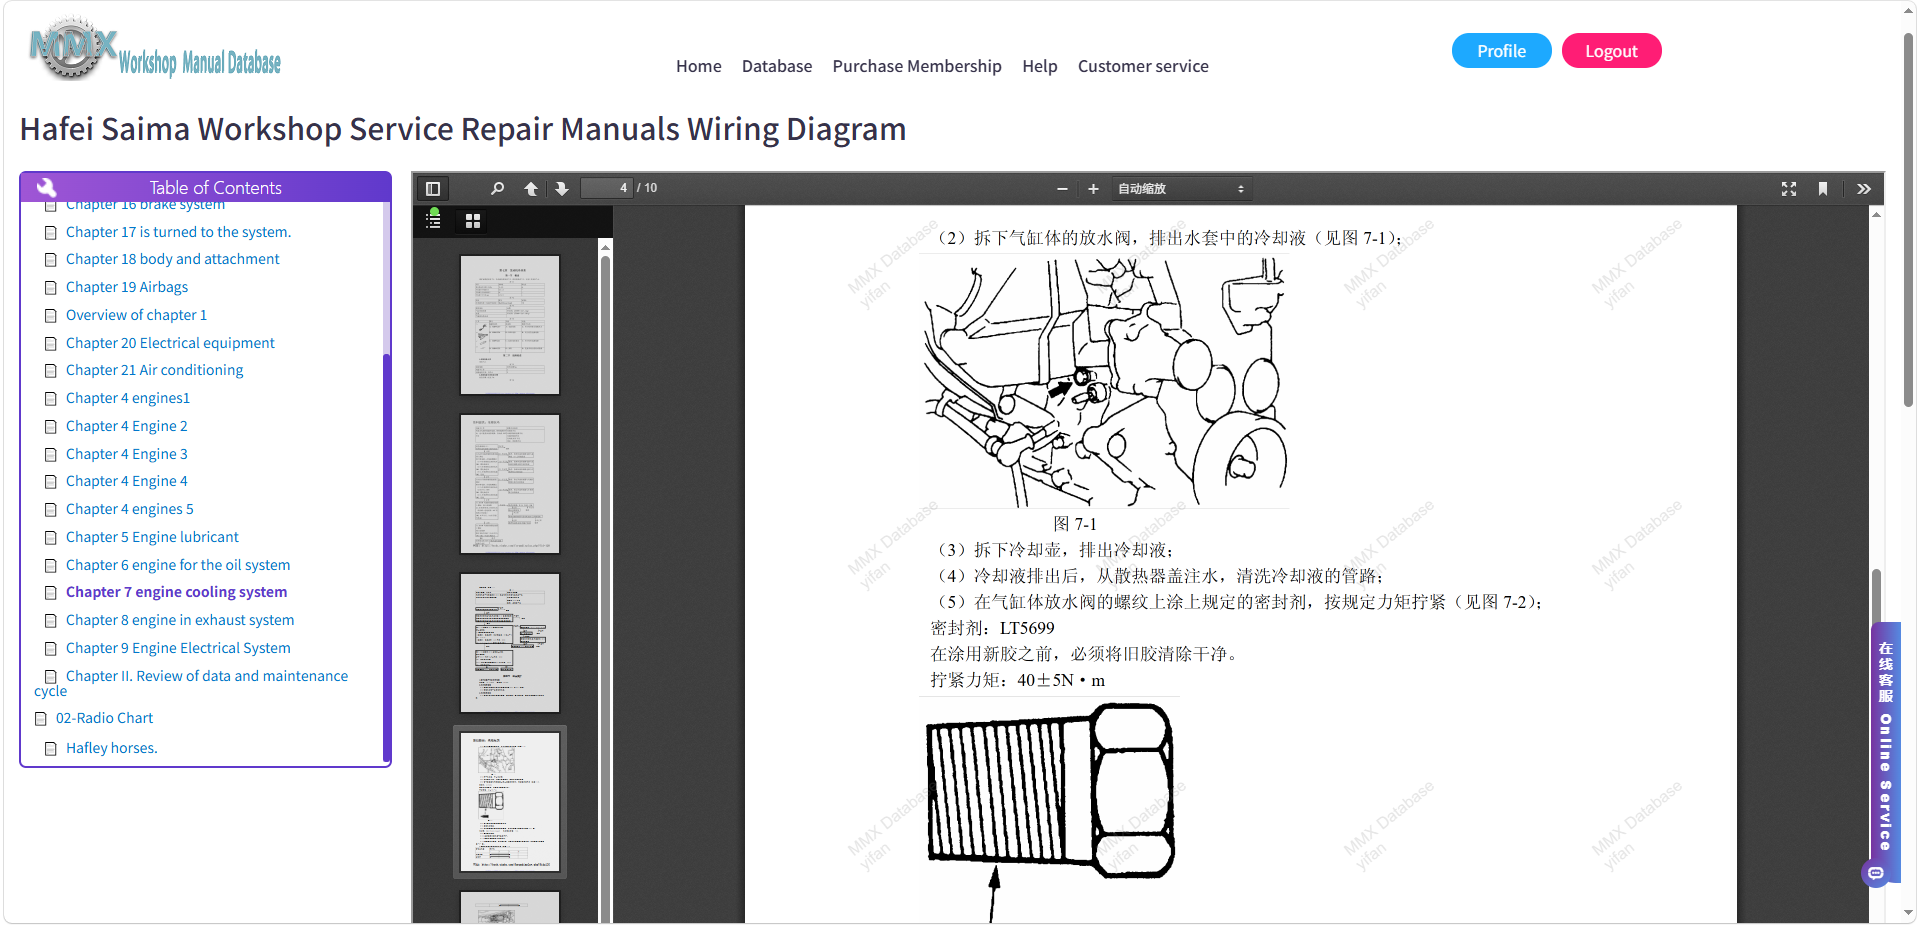This screenshot has width=1918, height=925.
Task: Open the secondary tools chevron menu
Action: click(x=1864, y=188)
